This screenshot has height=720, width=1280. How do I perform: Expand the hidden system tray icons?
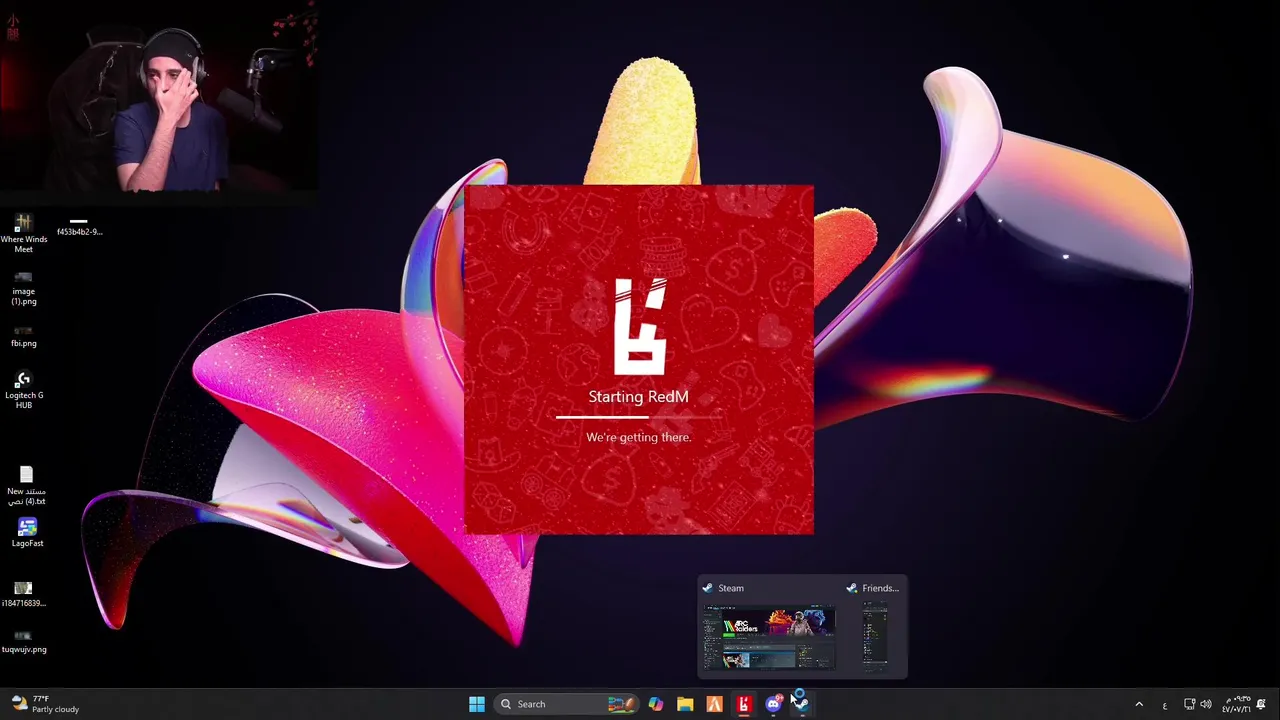click(1139, 704)
